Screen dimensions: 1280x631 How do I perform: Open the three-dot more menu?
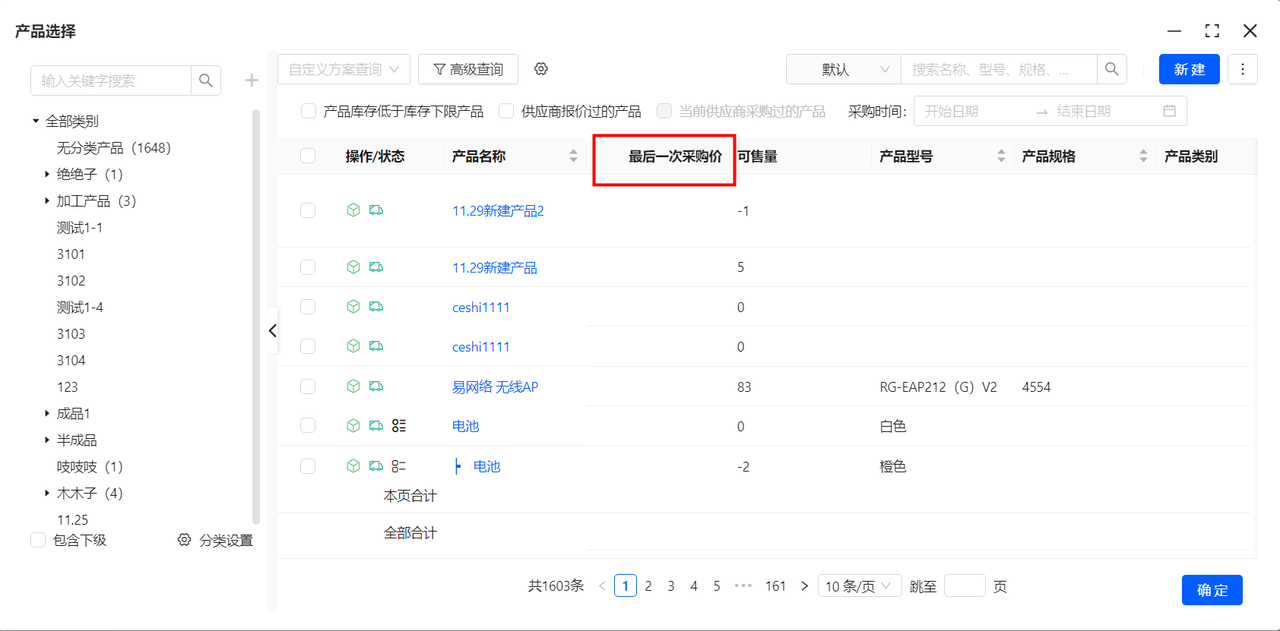tap(1242, 69)
